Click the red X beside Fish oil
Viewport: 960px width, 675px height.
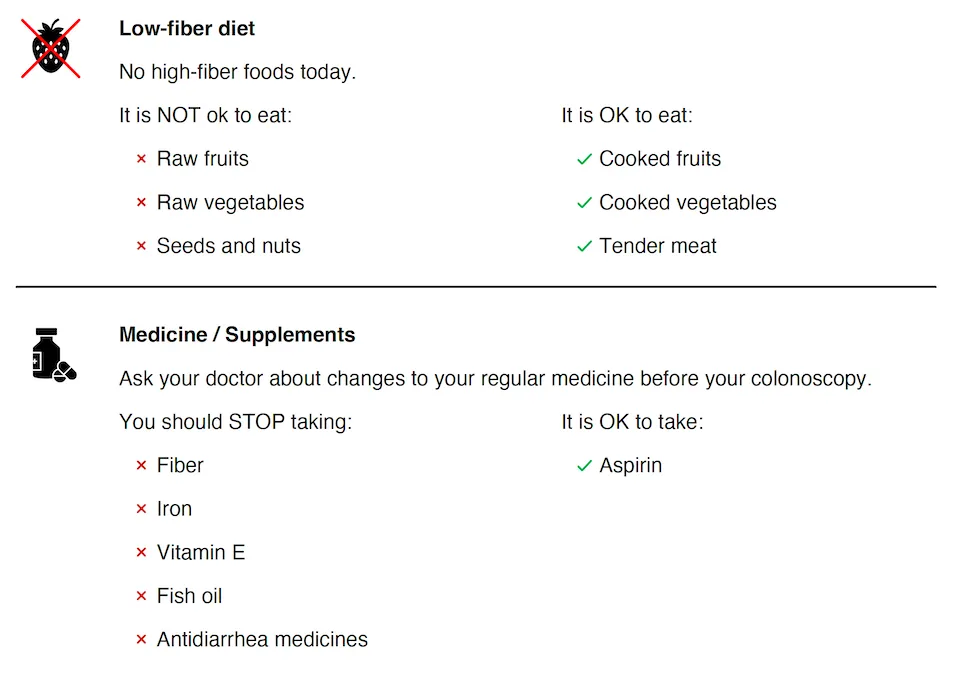[141, 597]
